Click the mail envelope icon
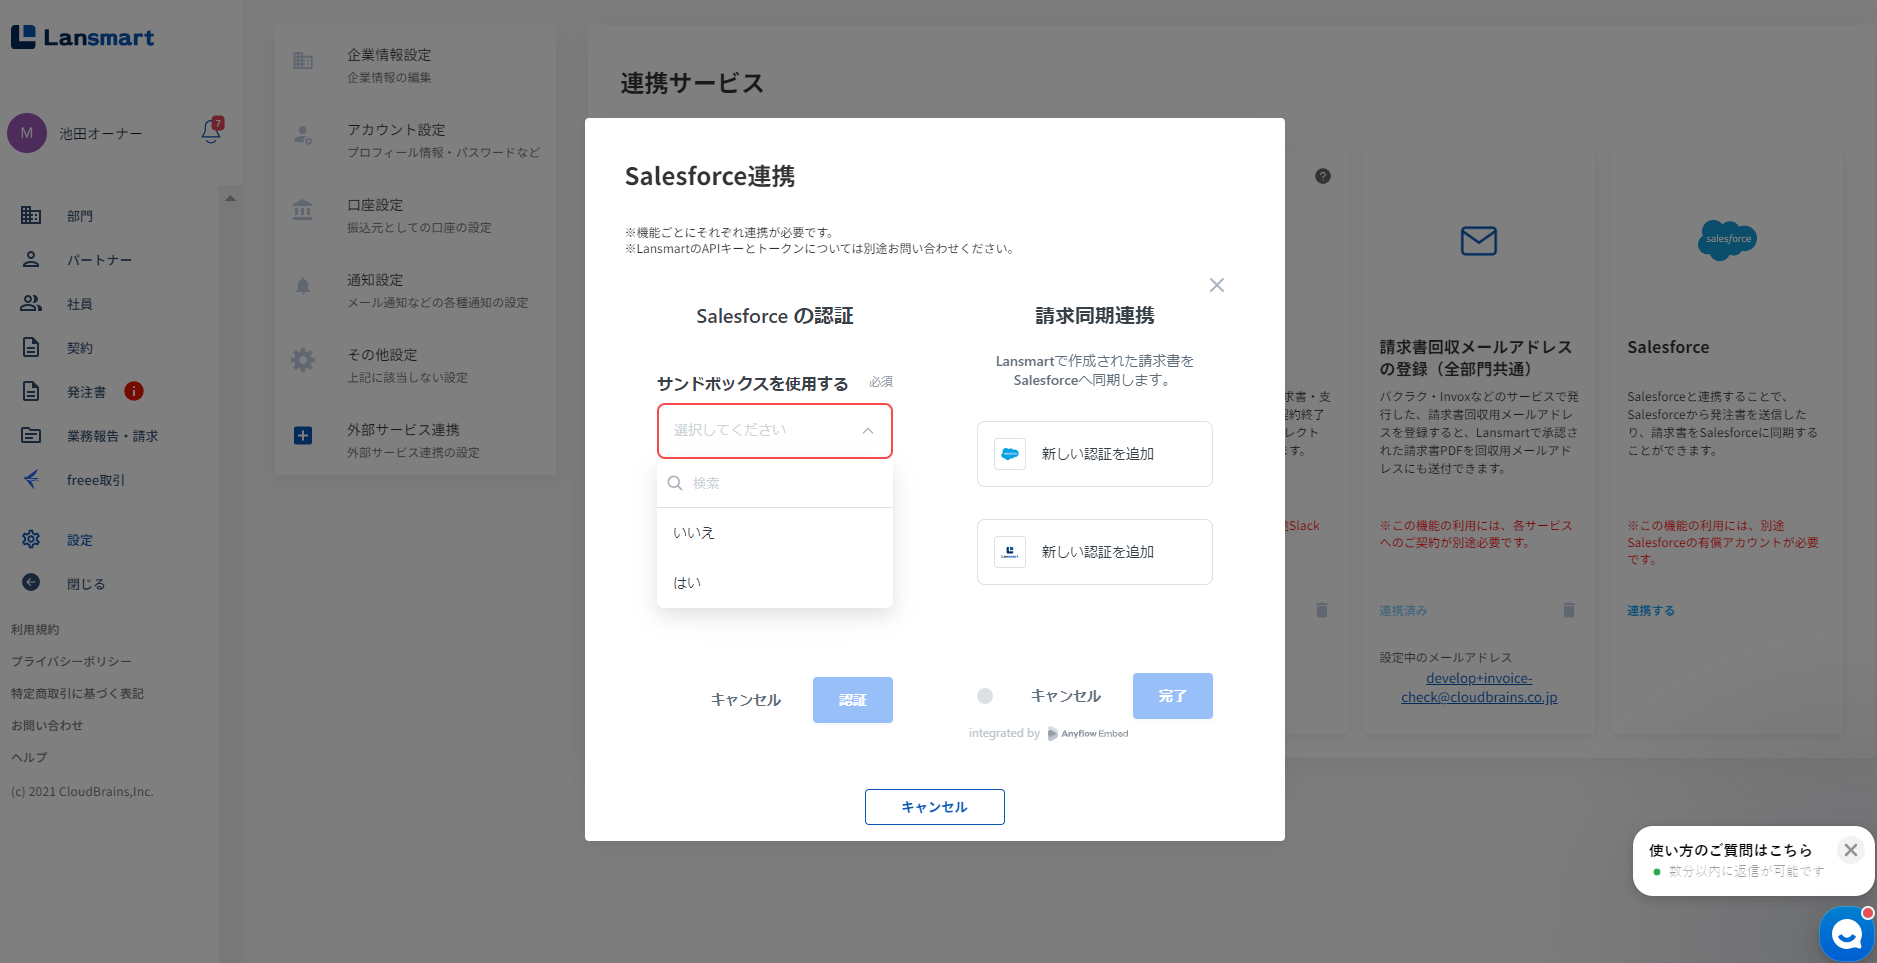 1479,241
